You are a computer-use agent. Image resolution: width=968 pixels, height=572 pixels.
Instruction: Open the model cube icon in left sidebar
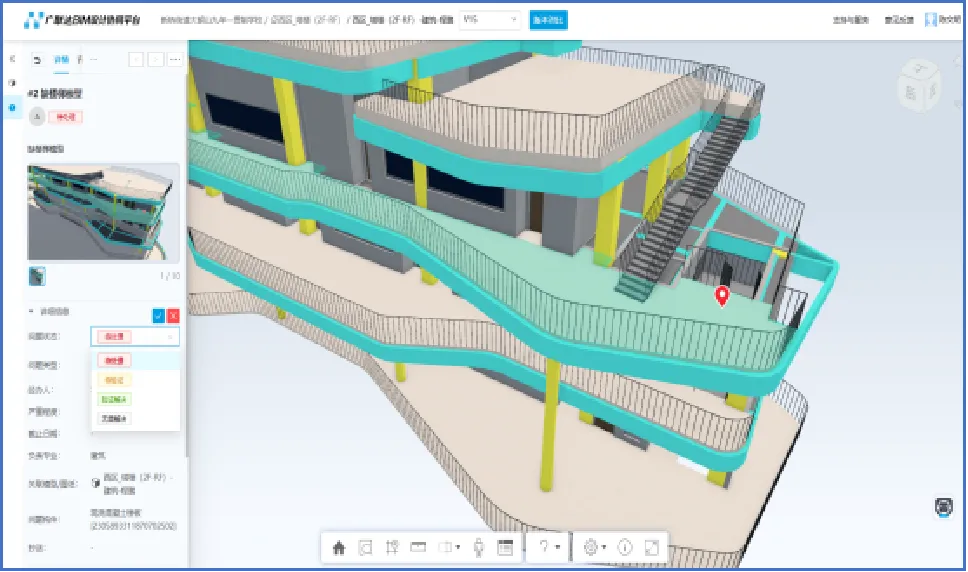(12, 83)
